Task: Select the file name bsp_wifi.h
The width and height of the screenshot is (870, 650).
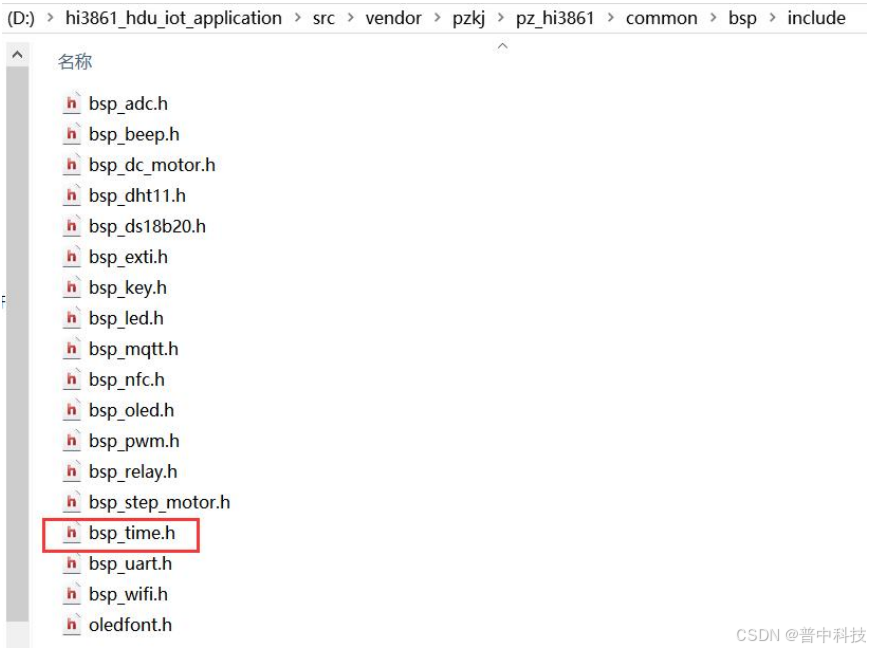Action: click(x=128, y=594)
